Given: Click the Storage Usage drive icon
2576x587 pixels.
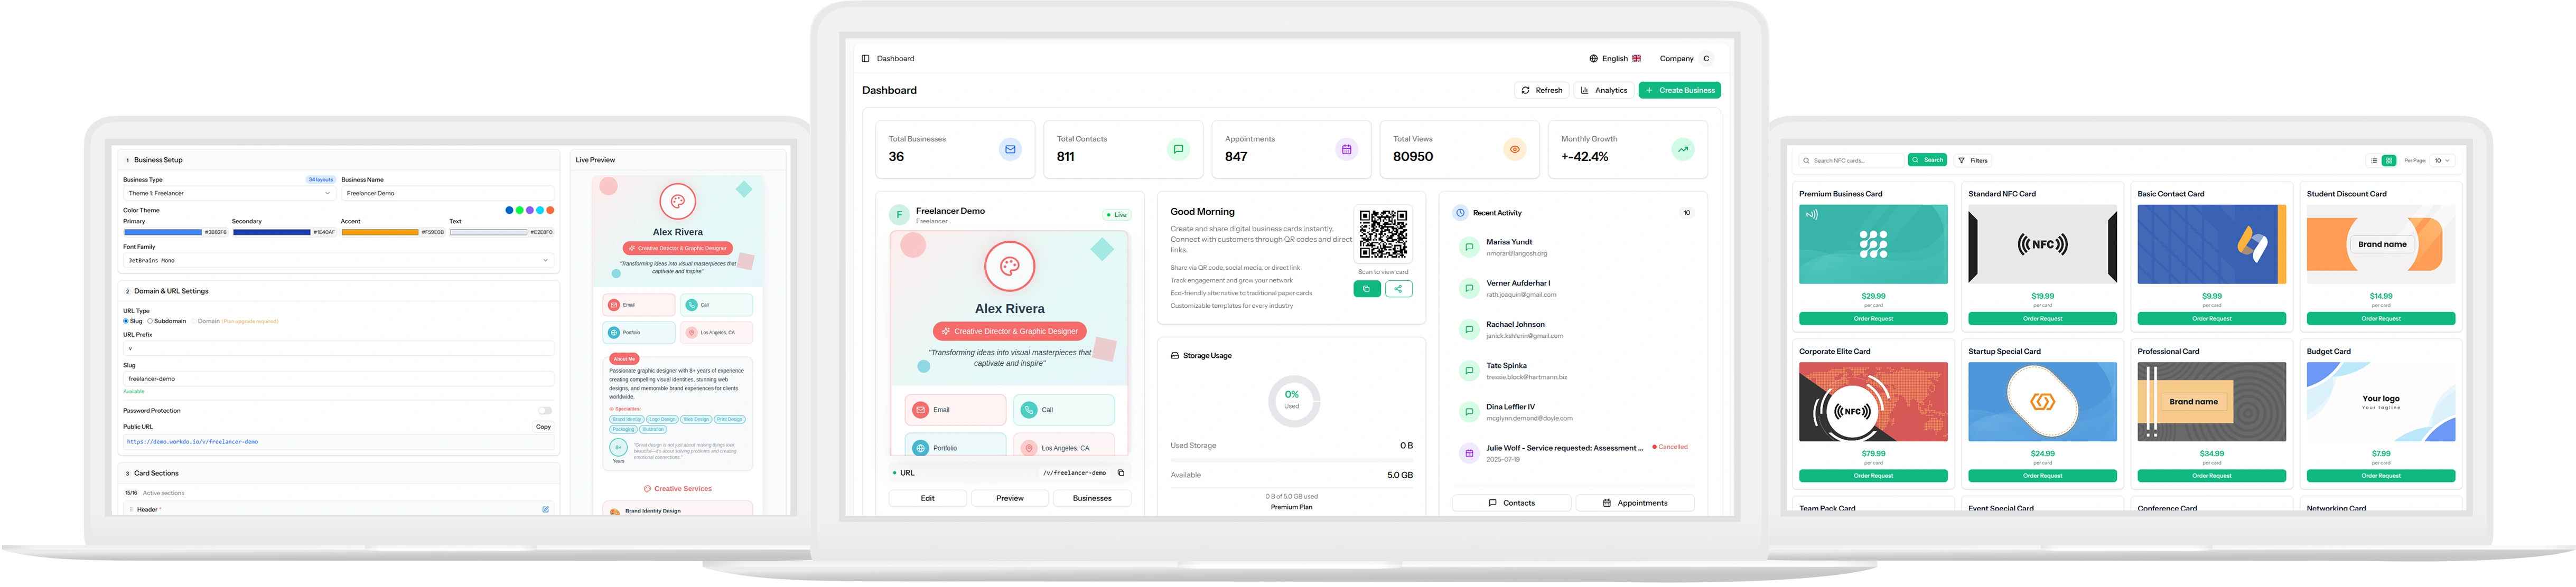Looking at the screenshot, I should coord(1174,356).
